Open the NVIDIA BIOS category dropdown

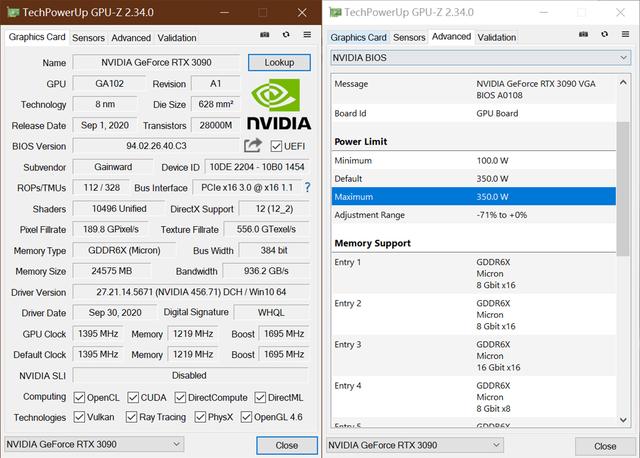click(x=480, y=58)
